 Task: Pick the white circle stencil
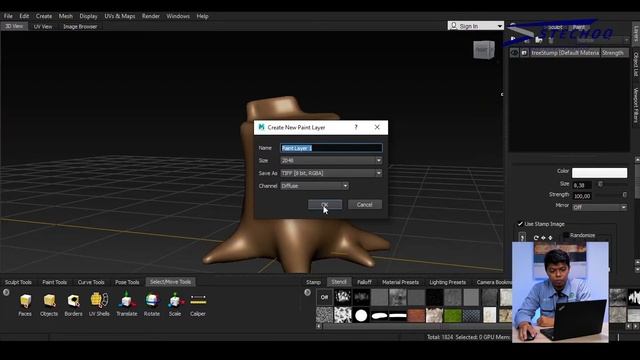[361, 315]
